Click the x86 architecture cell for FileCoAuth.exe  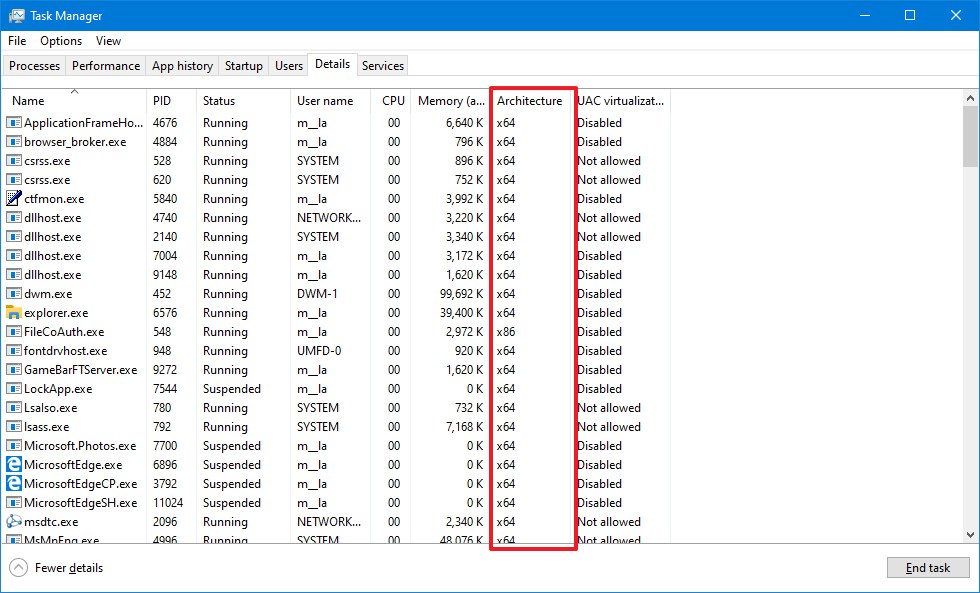[x=506, y=332]
